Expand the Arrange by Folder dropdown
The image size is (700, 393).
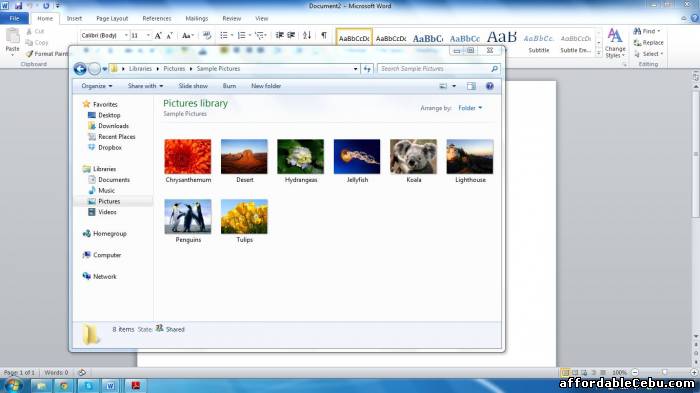pos(470,108)
